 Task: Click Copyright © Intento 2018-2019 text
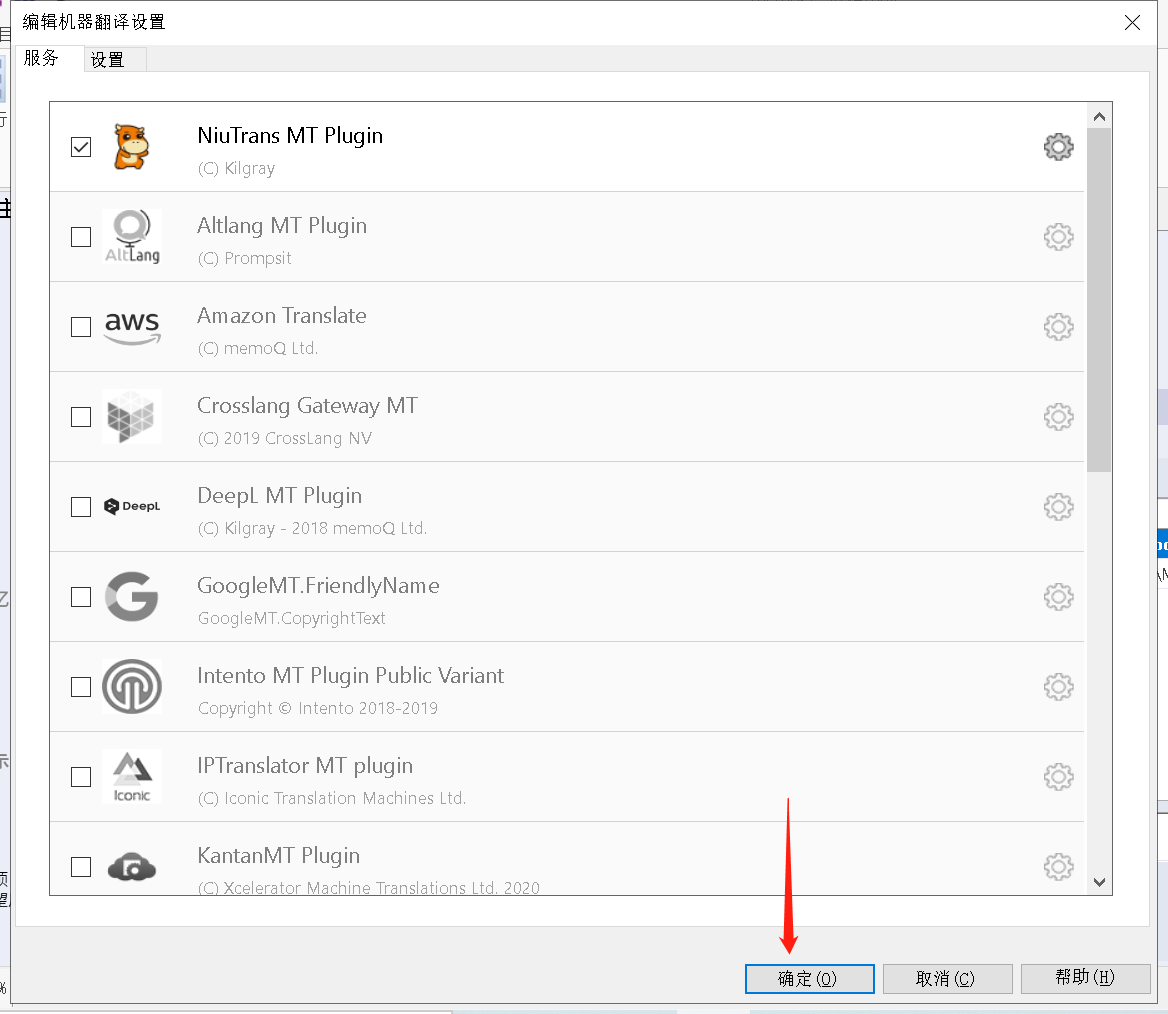[318, 709]
